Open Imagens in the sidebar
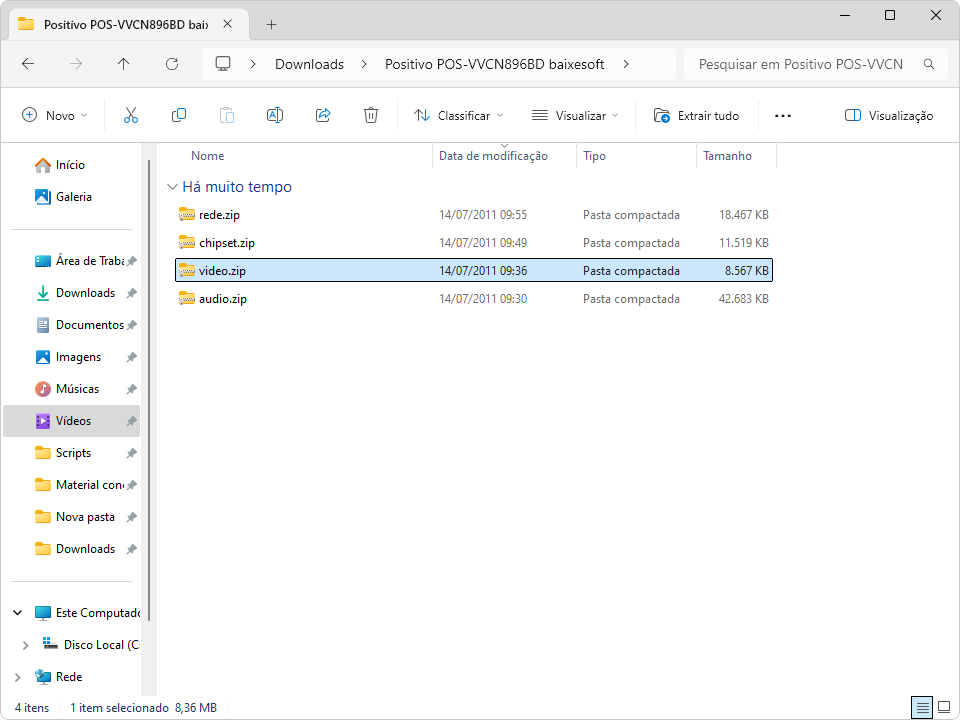The image size is (960, 720). (68, 357)
